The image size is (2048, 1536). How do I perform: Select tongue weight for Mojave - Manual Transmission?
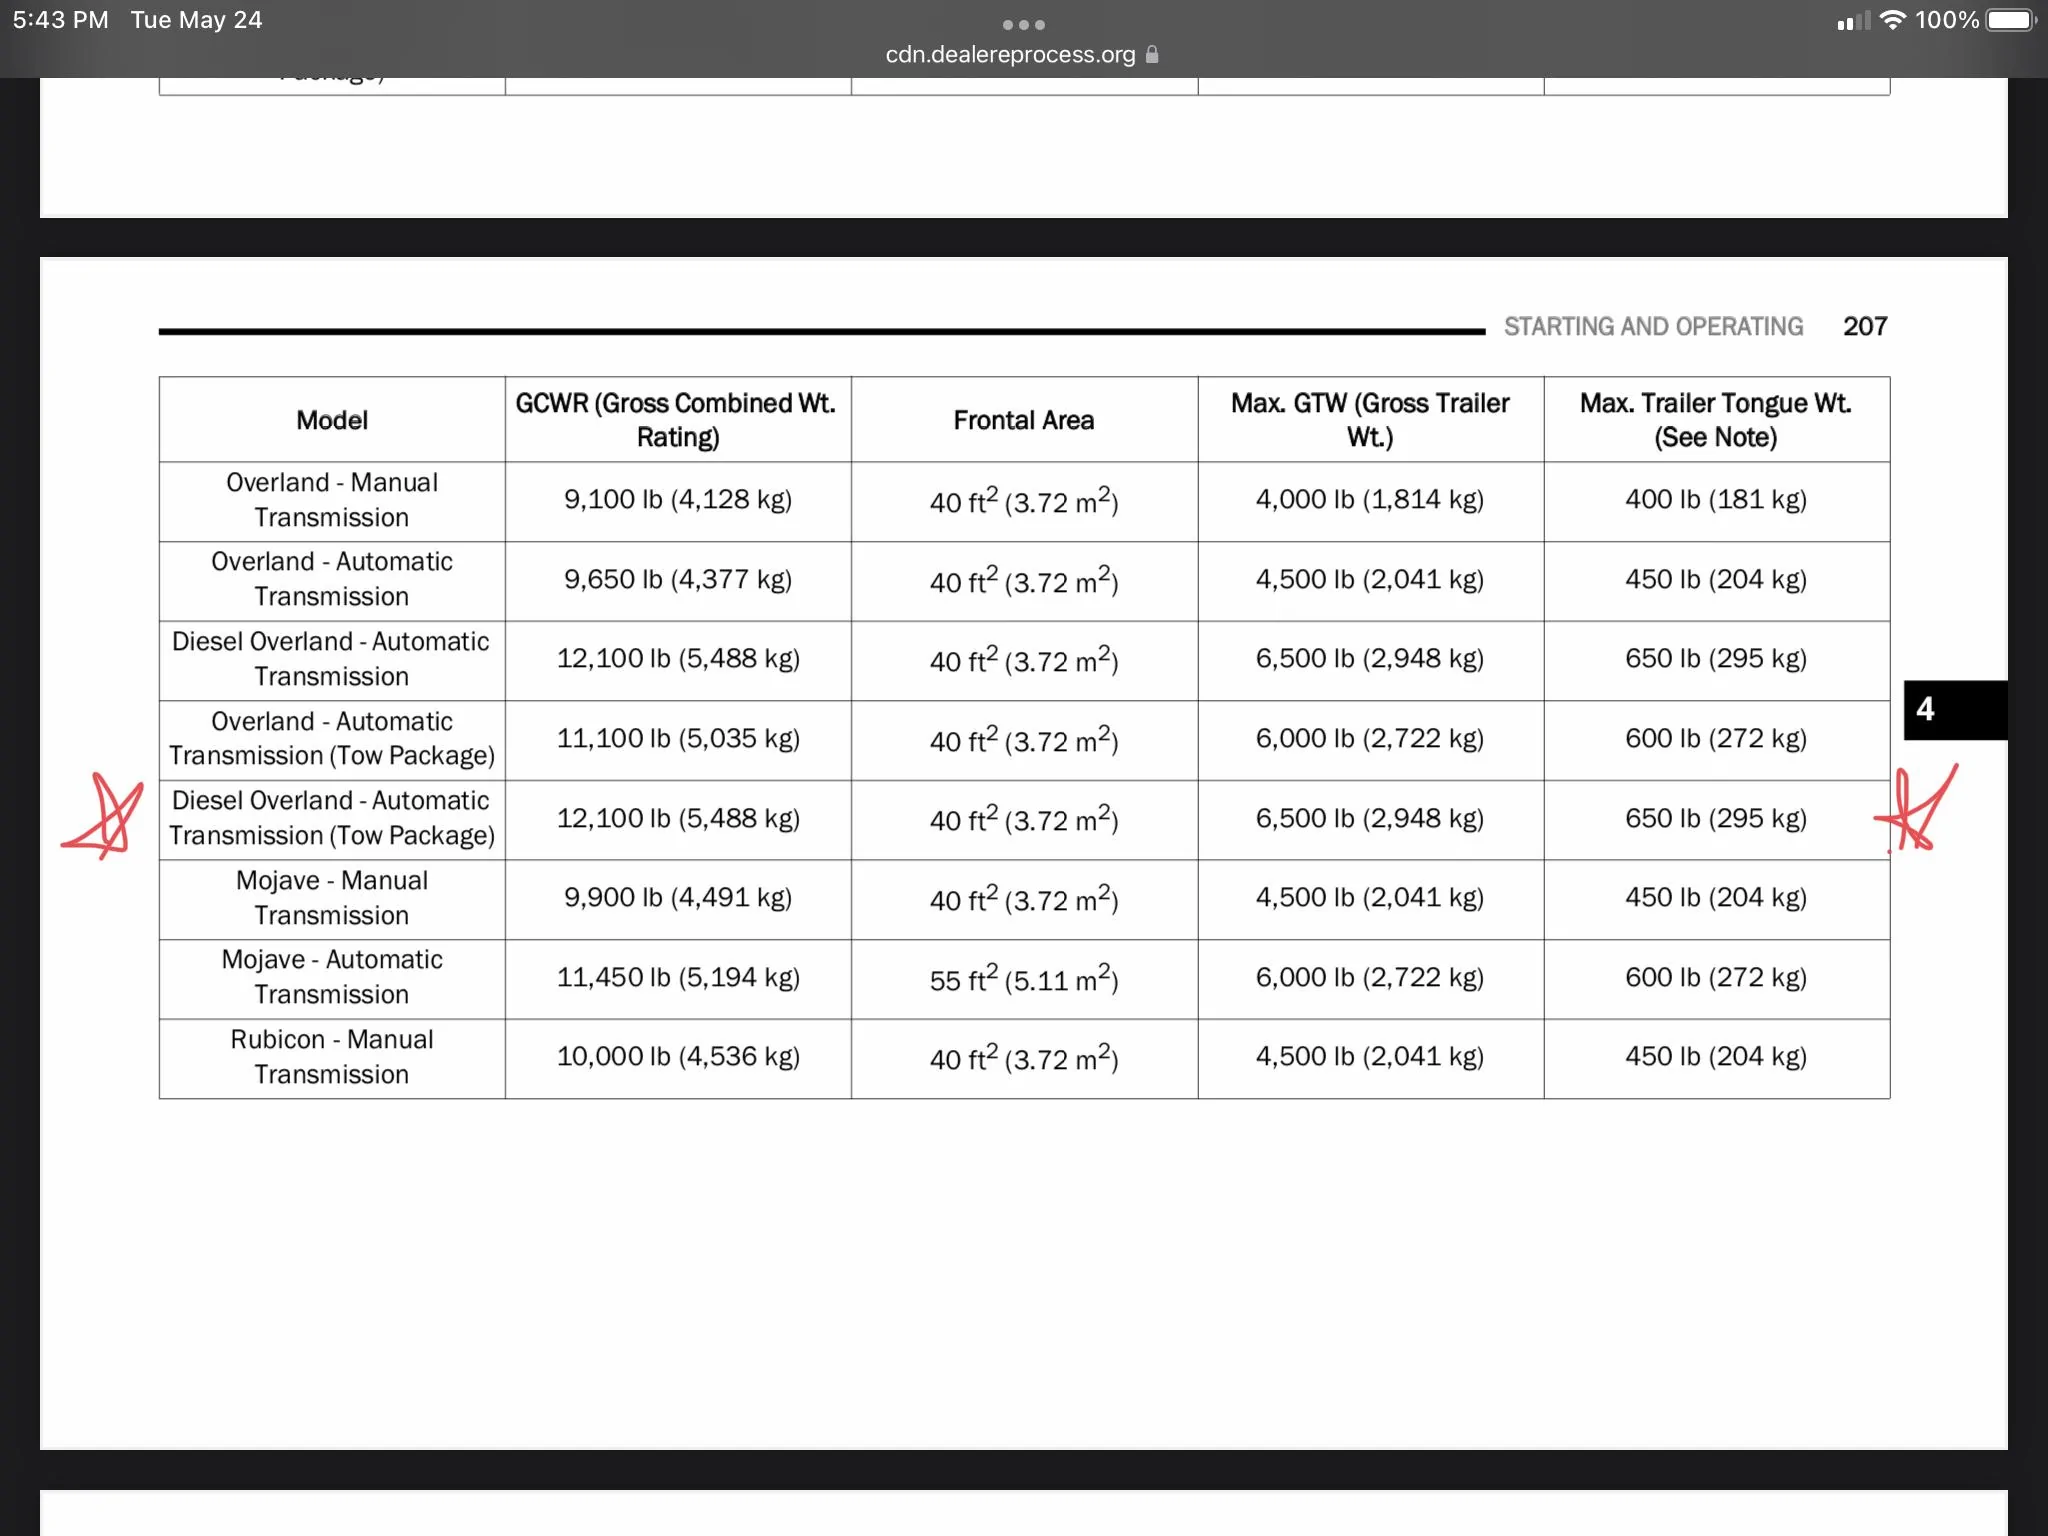1716,898
